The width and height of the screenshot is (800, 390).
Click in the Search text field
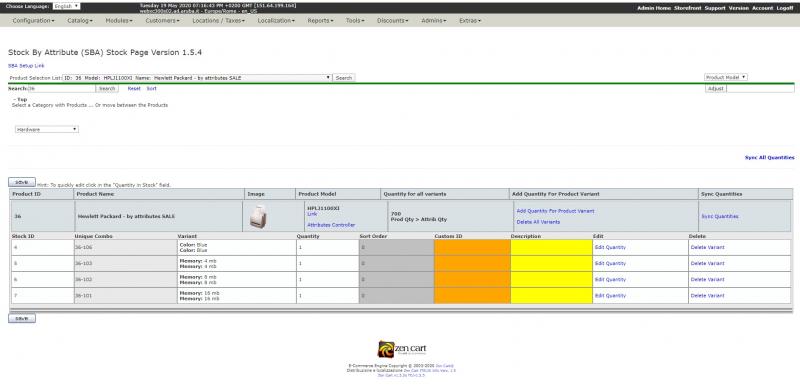pos(61,88)
